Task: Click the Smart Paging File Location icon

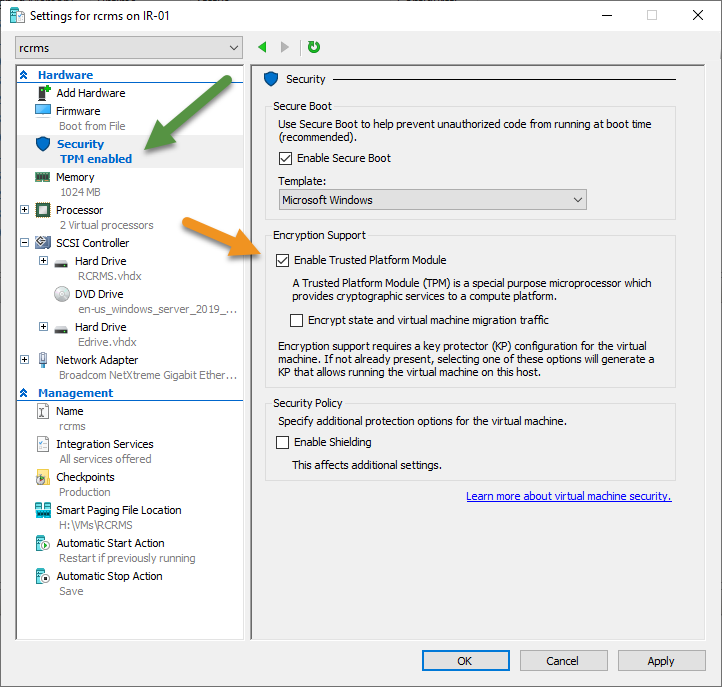Action: click(43, 510)
